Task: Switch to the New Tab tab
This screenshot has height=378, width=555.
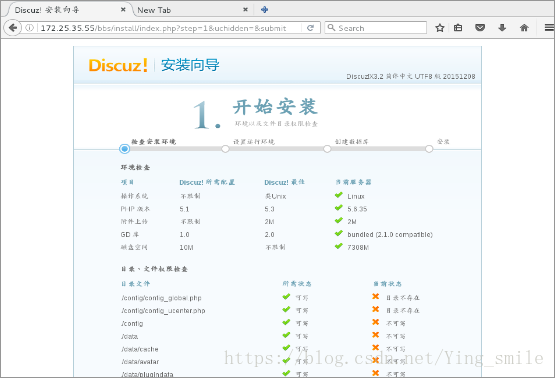Action: point(191,10)
